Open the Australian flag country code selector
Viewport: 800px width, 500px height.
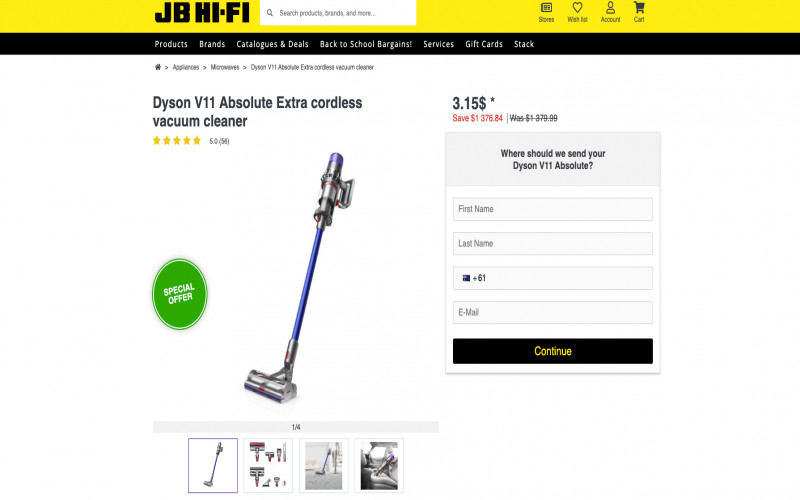[466, 278]
